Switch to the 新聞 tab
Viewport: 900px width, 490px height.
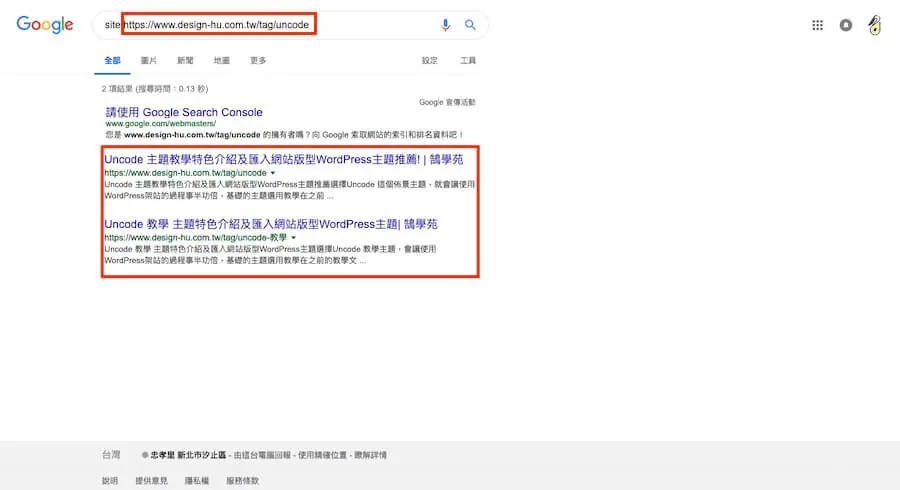tap(185, 60)
